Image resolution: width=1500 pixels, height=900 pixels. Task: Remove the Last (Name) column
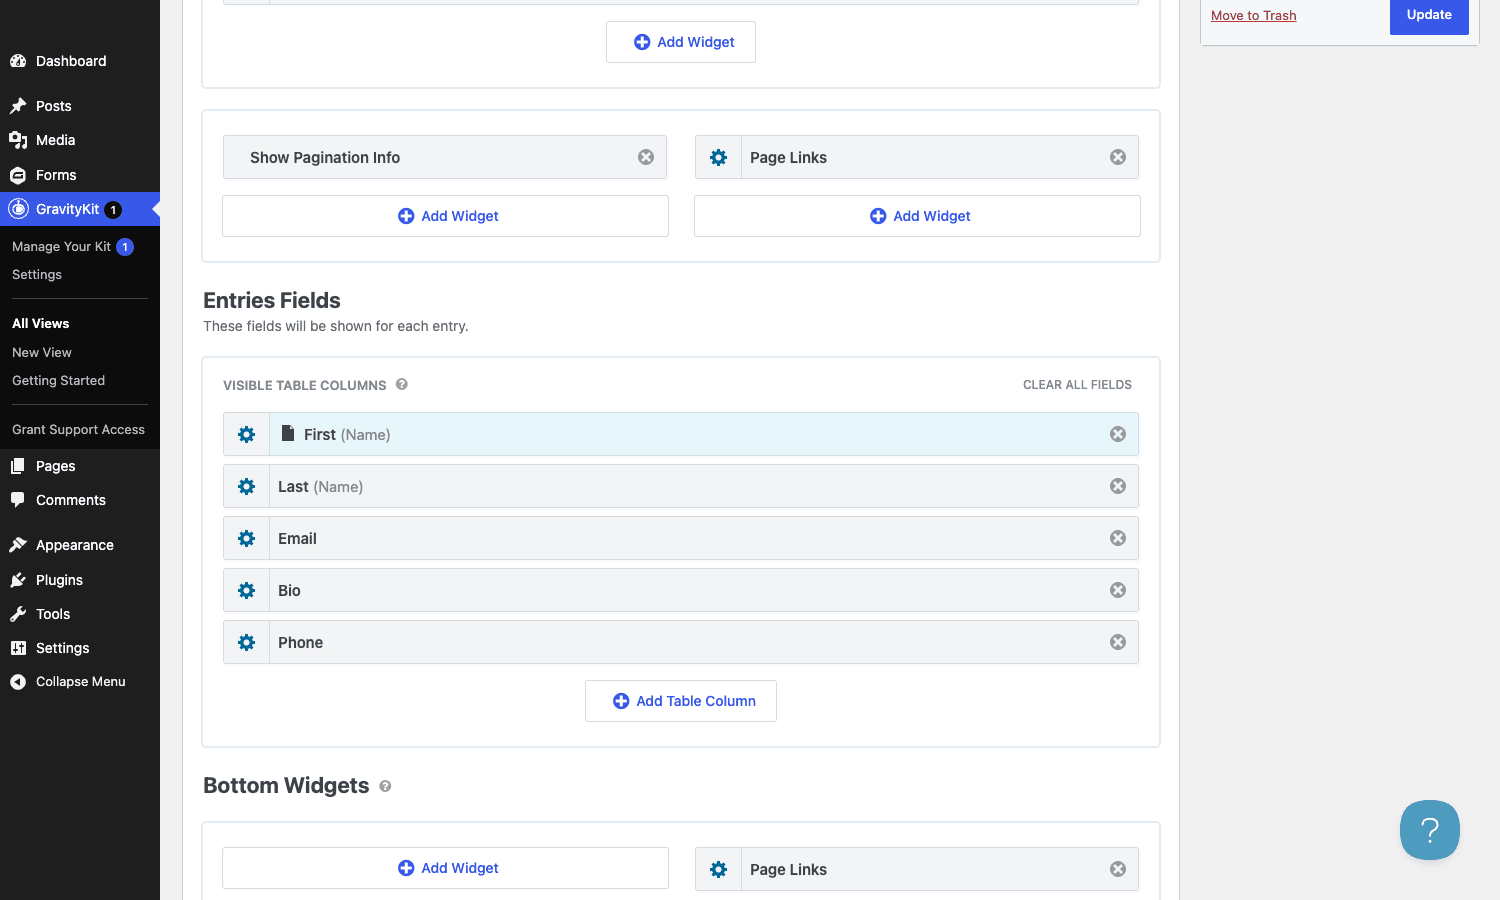[x=1118, y=486]
